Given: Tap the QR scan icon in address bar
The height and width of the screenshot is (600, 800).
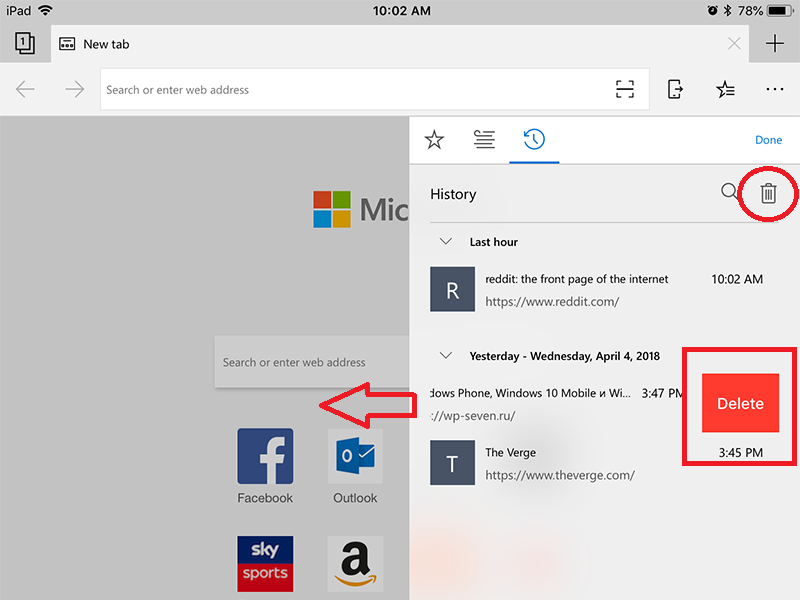Looking at the screenshot, I should pyautogui.click(x=624, y=89).
